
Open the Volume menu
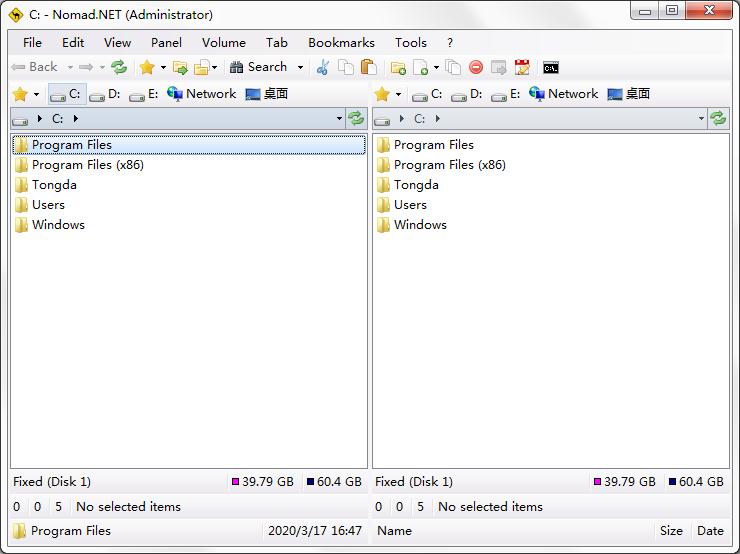[x=223, y=42]
